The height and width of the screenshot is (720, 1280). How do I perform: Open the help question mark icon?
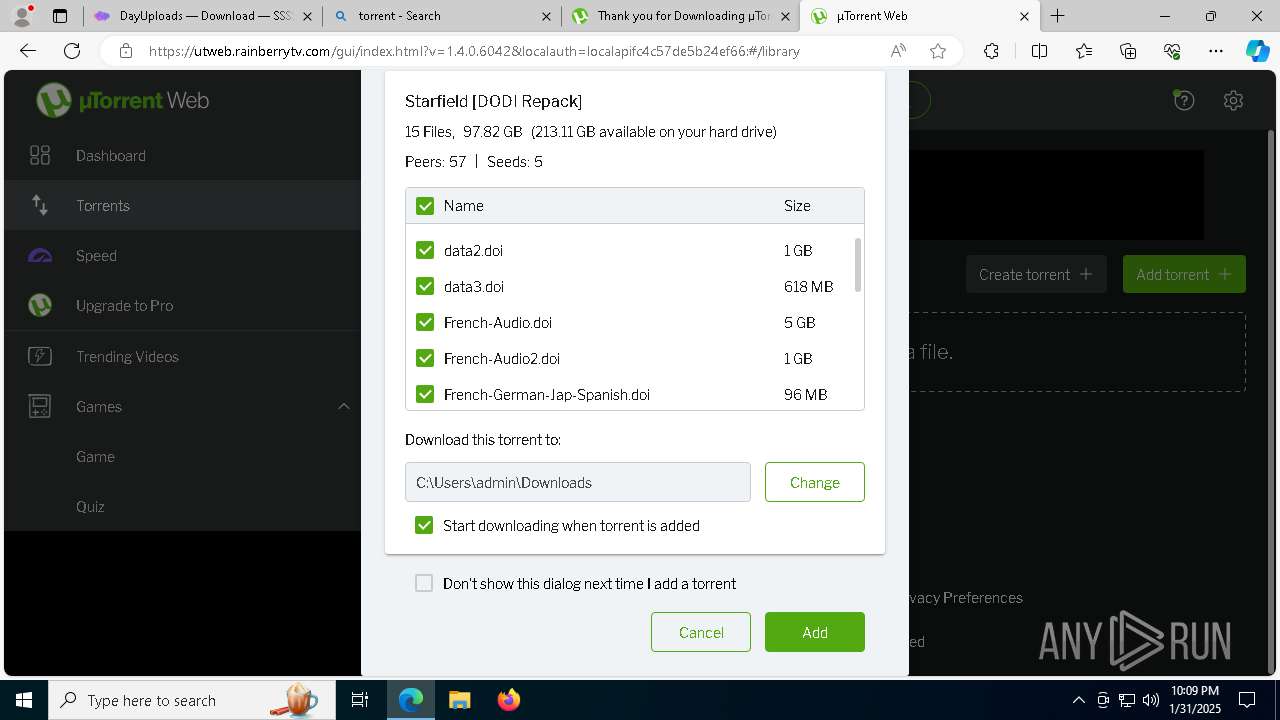point(1184,100)
